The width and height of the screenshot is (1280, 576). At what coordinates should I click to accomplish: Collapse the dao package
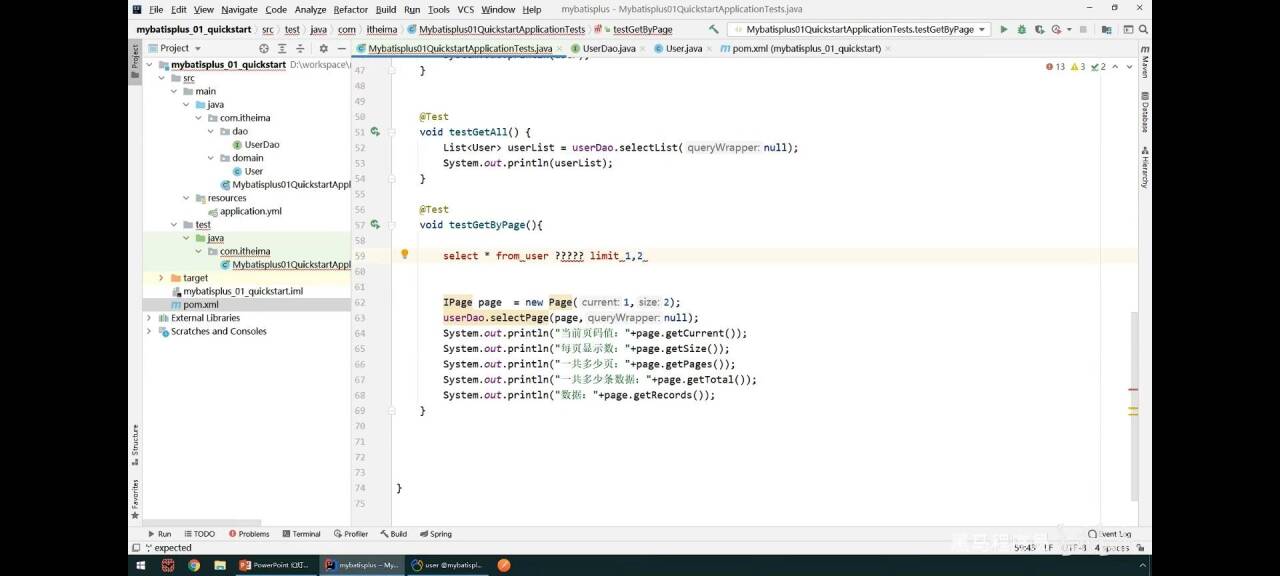(211, 131)
